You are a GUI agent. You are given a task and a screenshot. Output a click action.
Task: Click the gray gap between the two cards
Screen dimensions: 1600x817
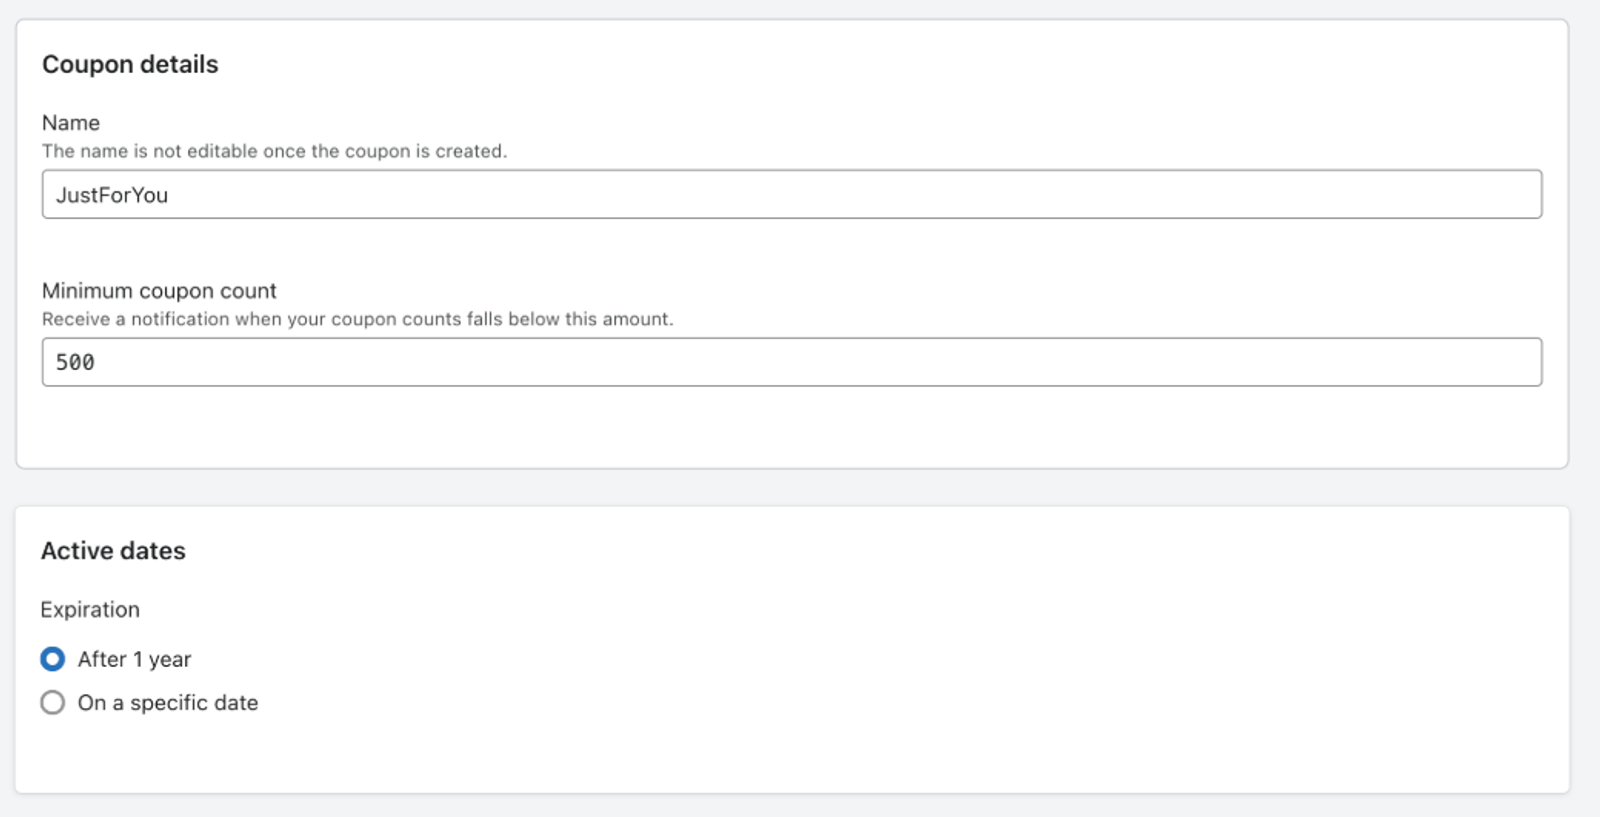792,487
